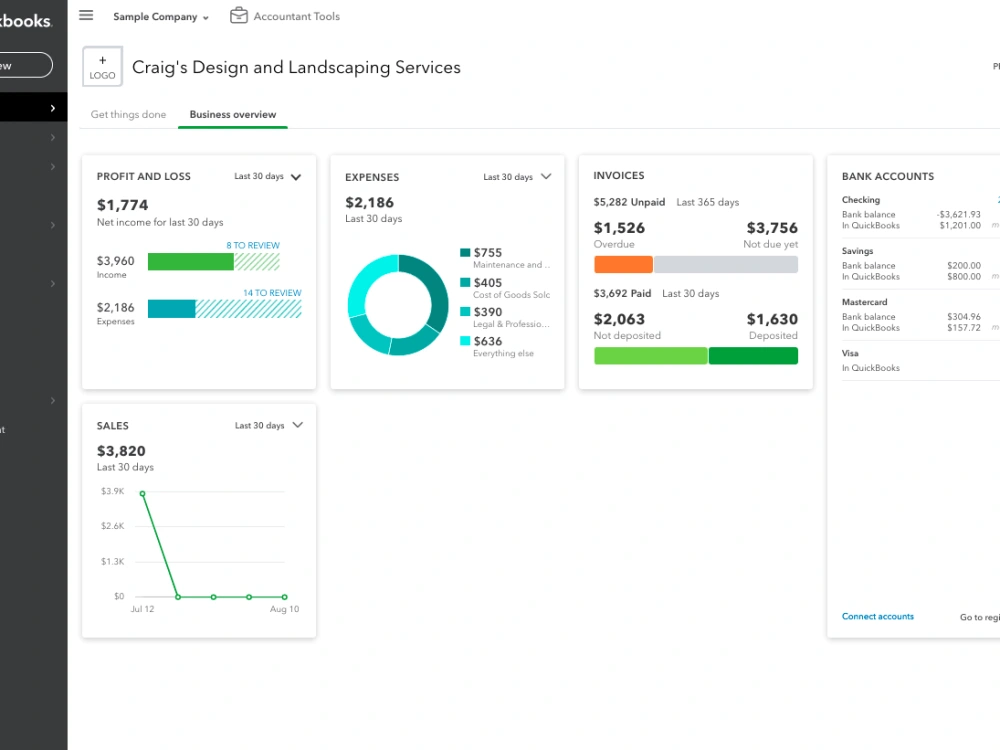Click the $2,186 total expenses amount
This screenshot has height=750, width=1000.
[x=369, y=203]
